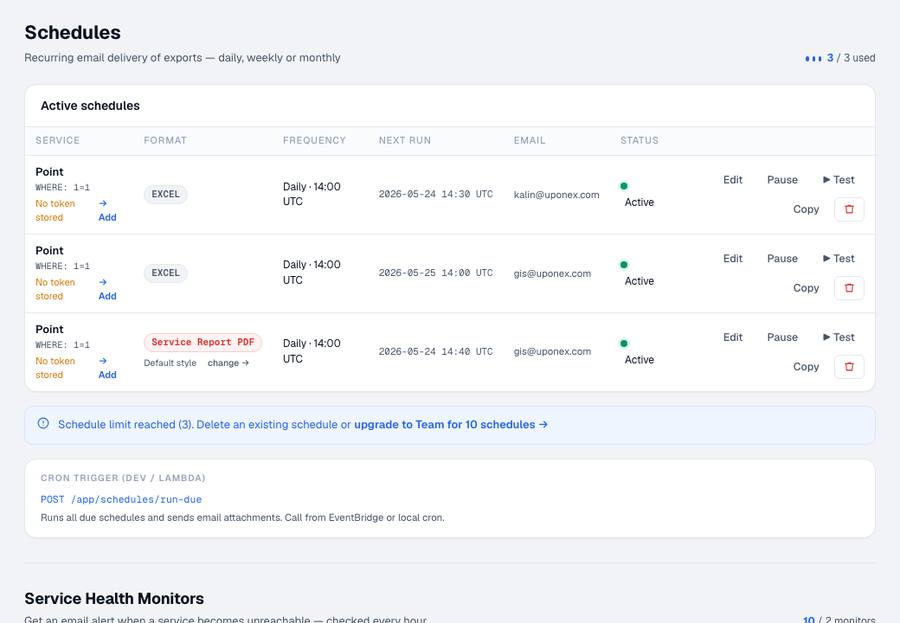Run Test for 2026-05-25 14:00 schedule
The image size is (900, 623).
point(839,258)
